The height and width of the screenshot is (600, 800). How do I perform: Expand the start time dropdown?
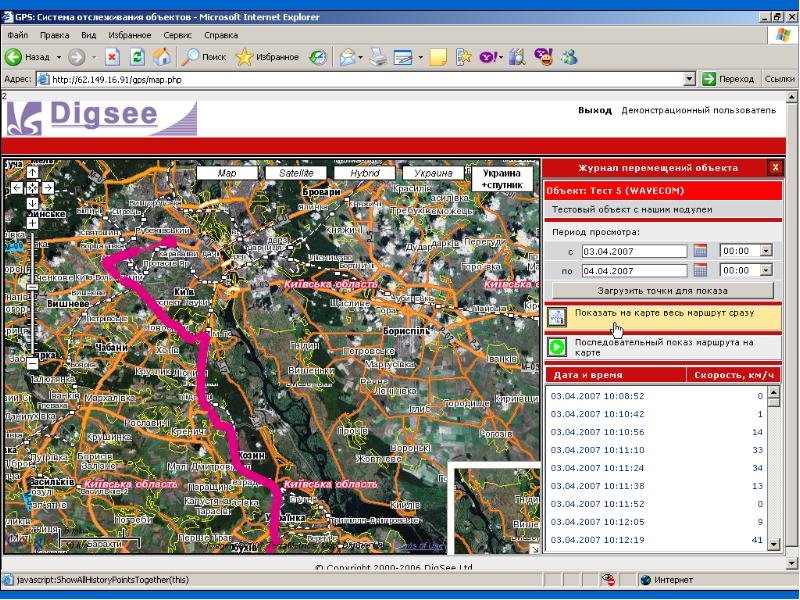click(x=767, y=251)
